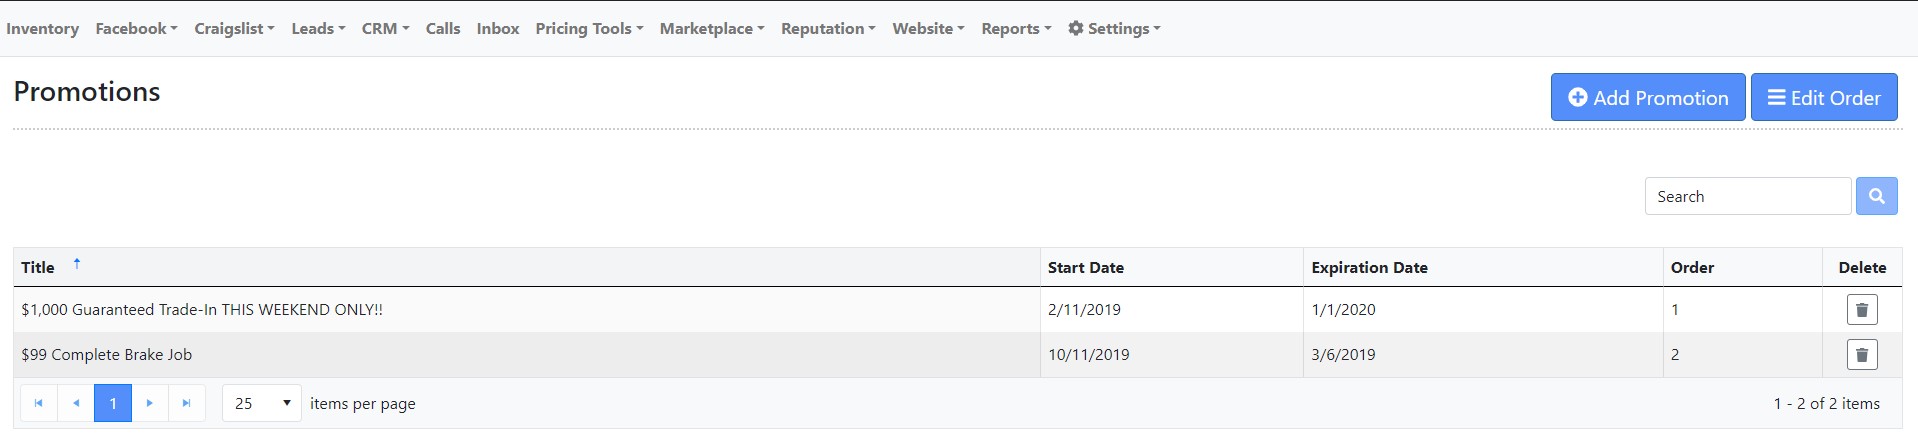Click the blue search magnifier button

(1876, 196)
